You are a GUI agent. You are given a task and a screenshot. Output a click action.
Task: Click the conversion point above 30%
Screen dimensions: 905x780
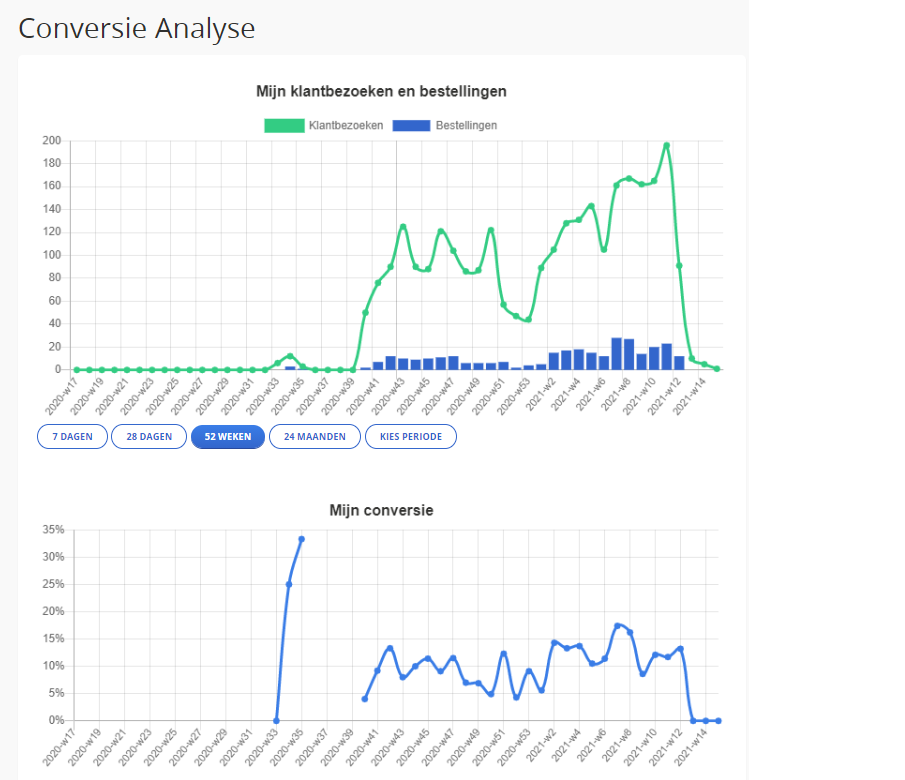301,539
